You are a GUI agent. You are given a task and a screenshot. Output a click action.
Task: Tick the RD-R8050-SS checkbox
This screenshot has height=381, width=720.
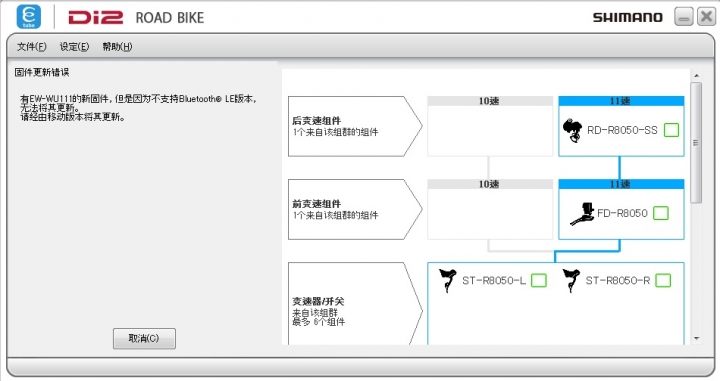671,130
